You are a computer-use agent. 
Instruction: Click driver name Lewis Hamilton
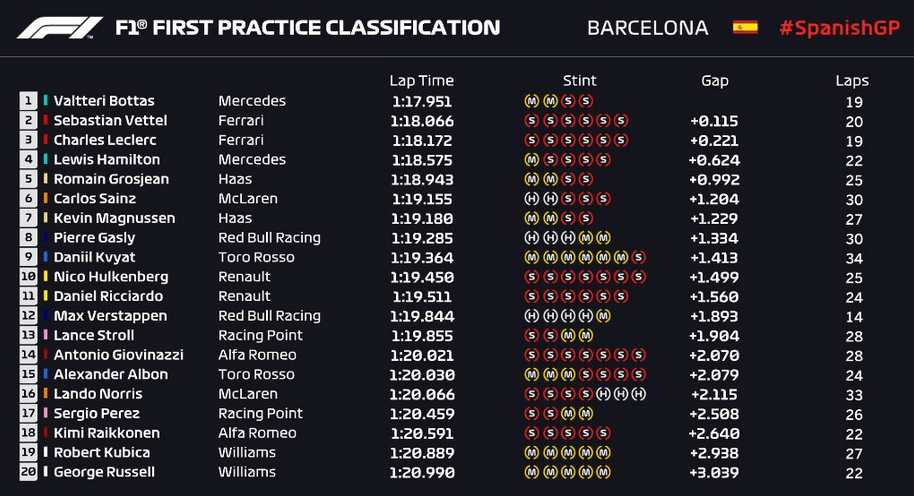click(x=107, y=160)
